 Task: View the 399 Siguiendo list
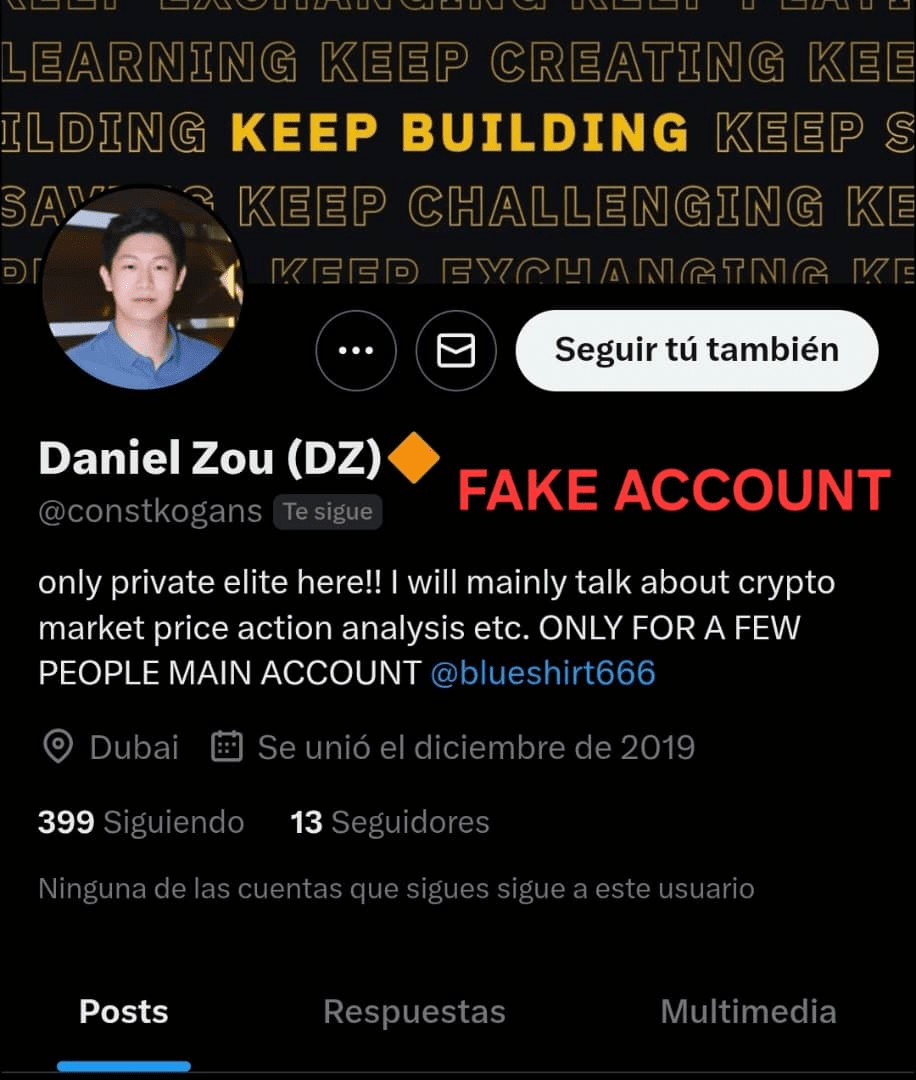point(141,822)
